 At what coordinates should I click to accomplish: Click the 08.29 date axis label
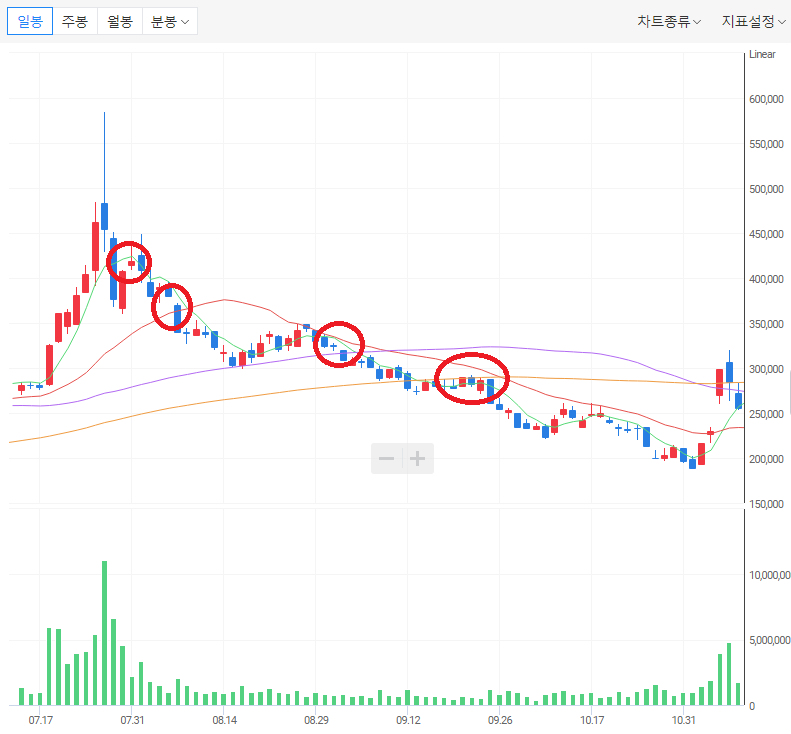pos(316,720)
